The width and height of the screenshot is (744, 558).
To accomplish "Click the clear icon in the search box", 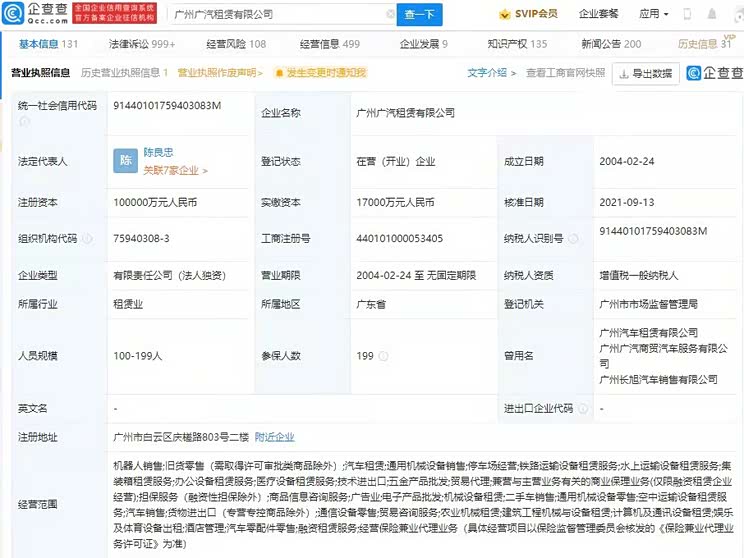I will (x=389, y=15).
